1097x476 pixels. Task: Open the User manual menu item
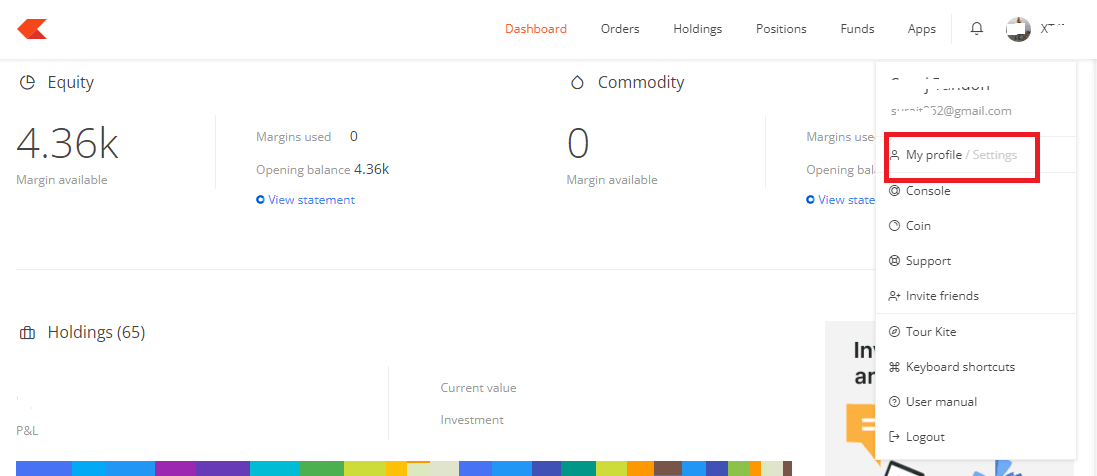point(940,402)
